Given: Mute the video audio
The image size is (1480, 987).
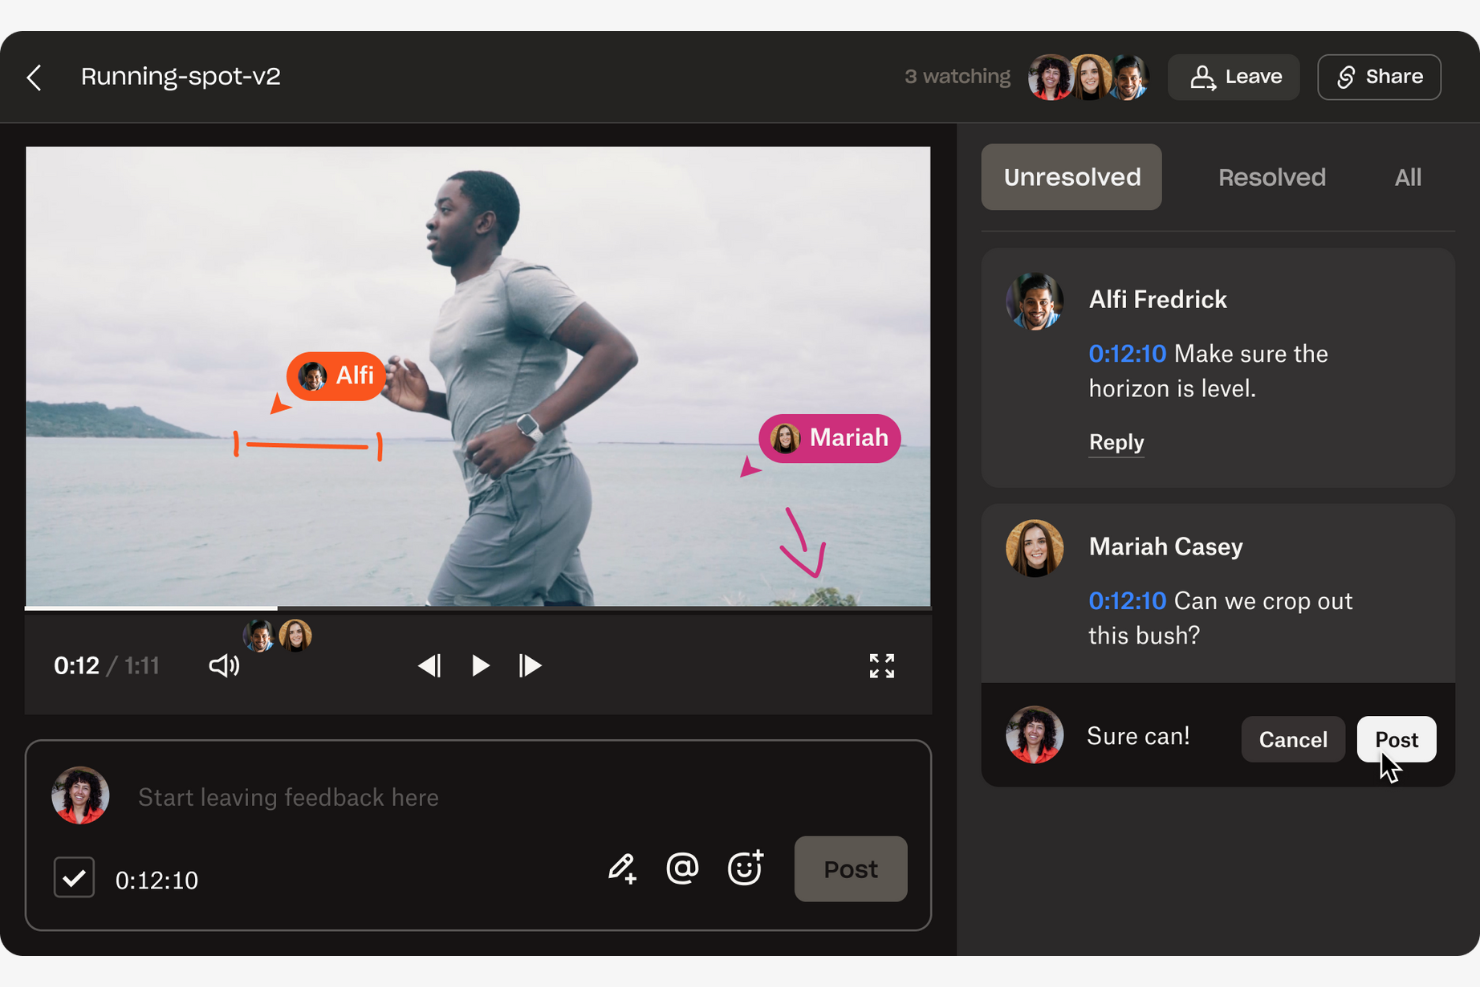Looking at the screenshot, I should click(223, 665).
